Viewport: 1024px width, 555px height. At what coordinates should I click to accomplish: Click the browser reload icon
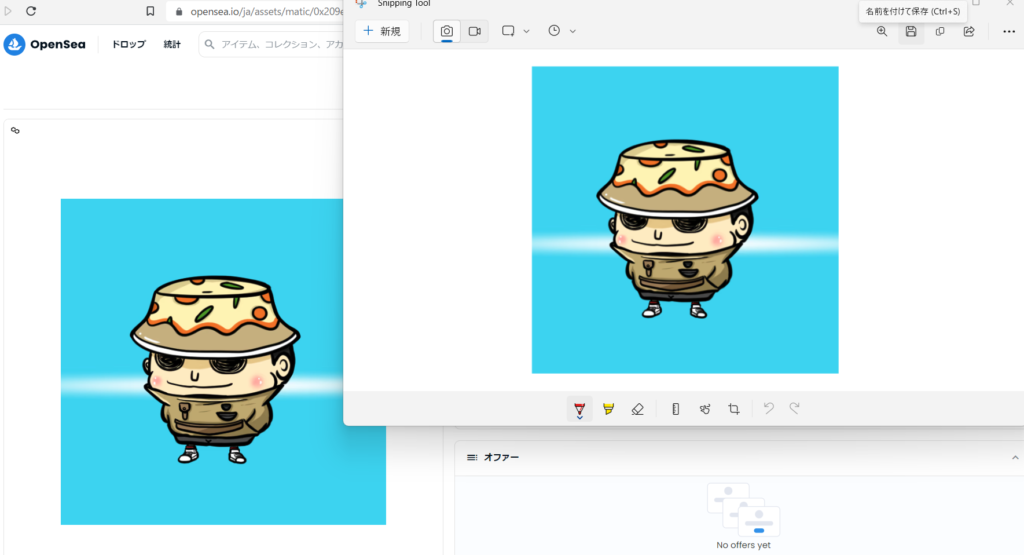[x=31, y=11]
